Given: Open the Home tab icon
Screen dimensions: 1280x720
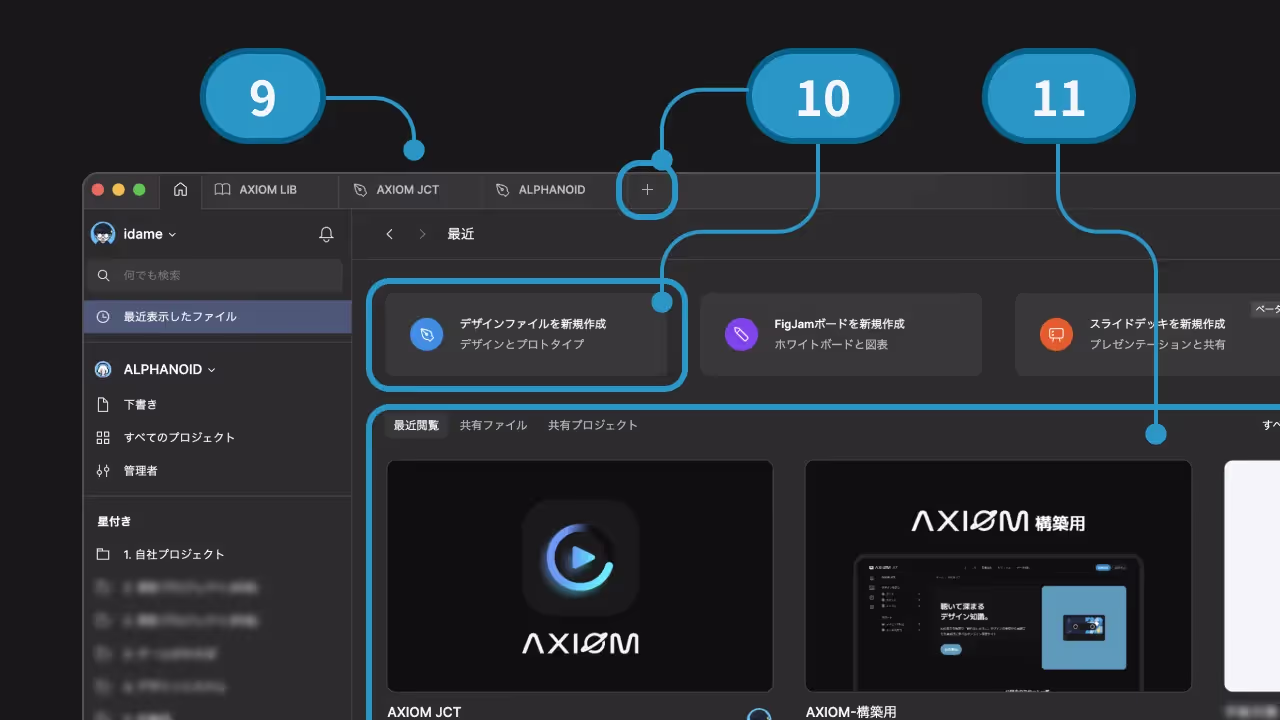Looking at the screenshot, I should tap(180, 189).
